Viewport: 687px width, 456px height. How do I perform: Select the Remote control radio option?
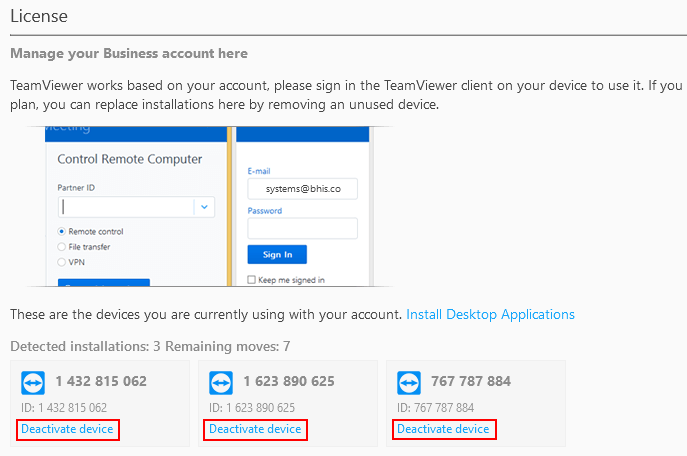62,231
